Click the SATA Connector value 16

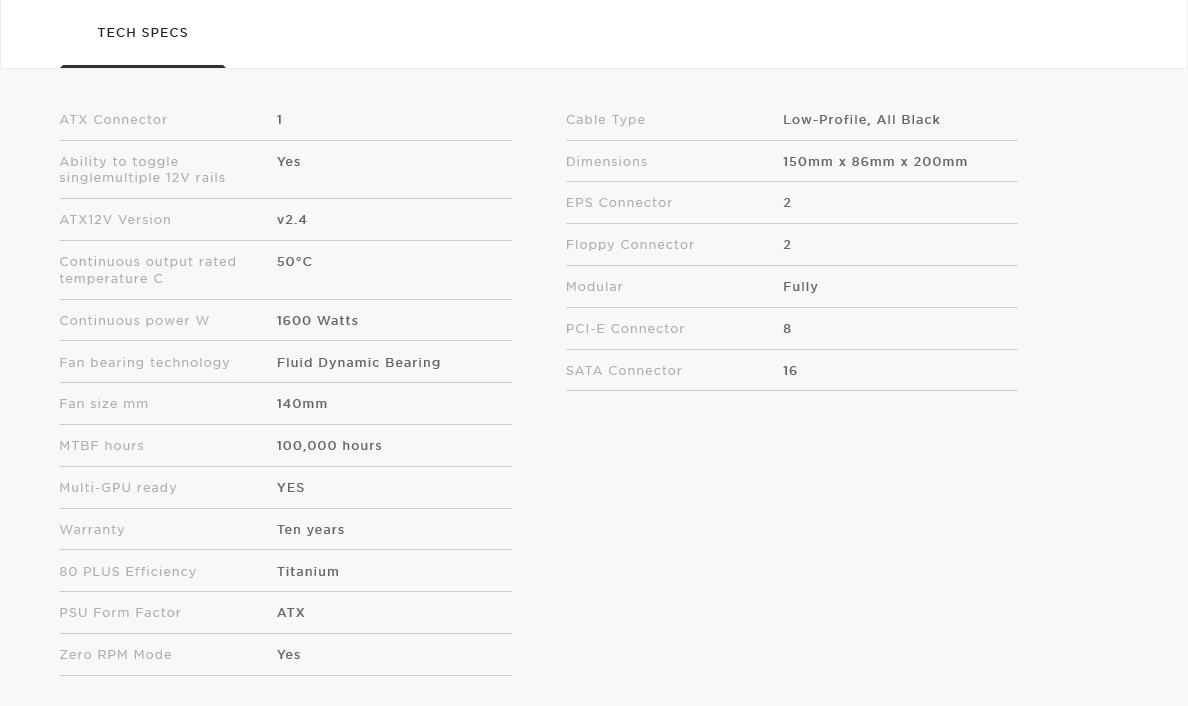pyautogui.click(x=790, y=370)
